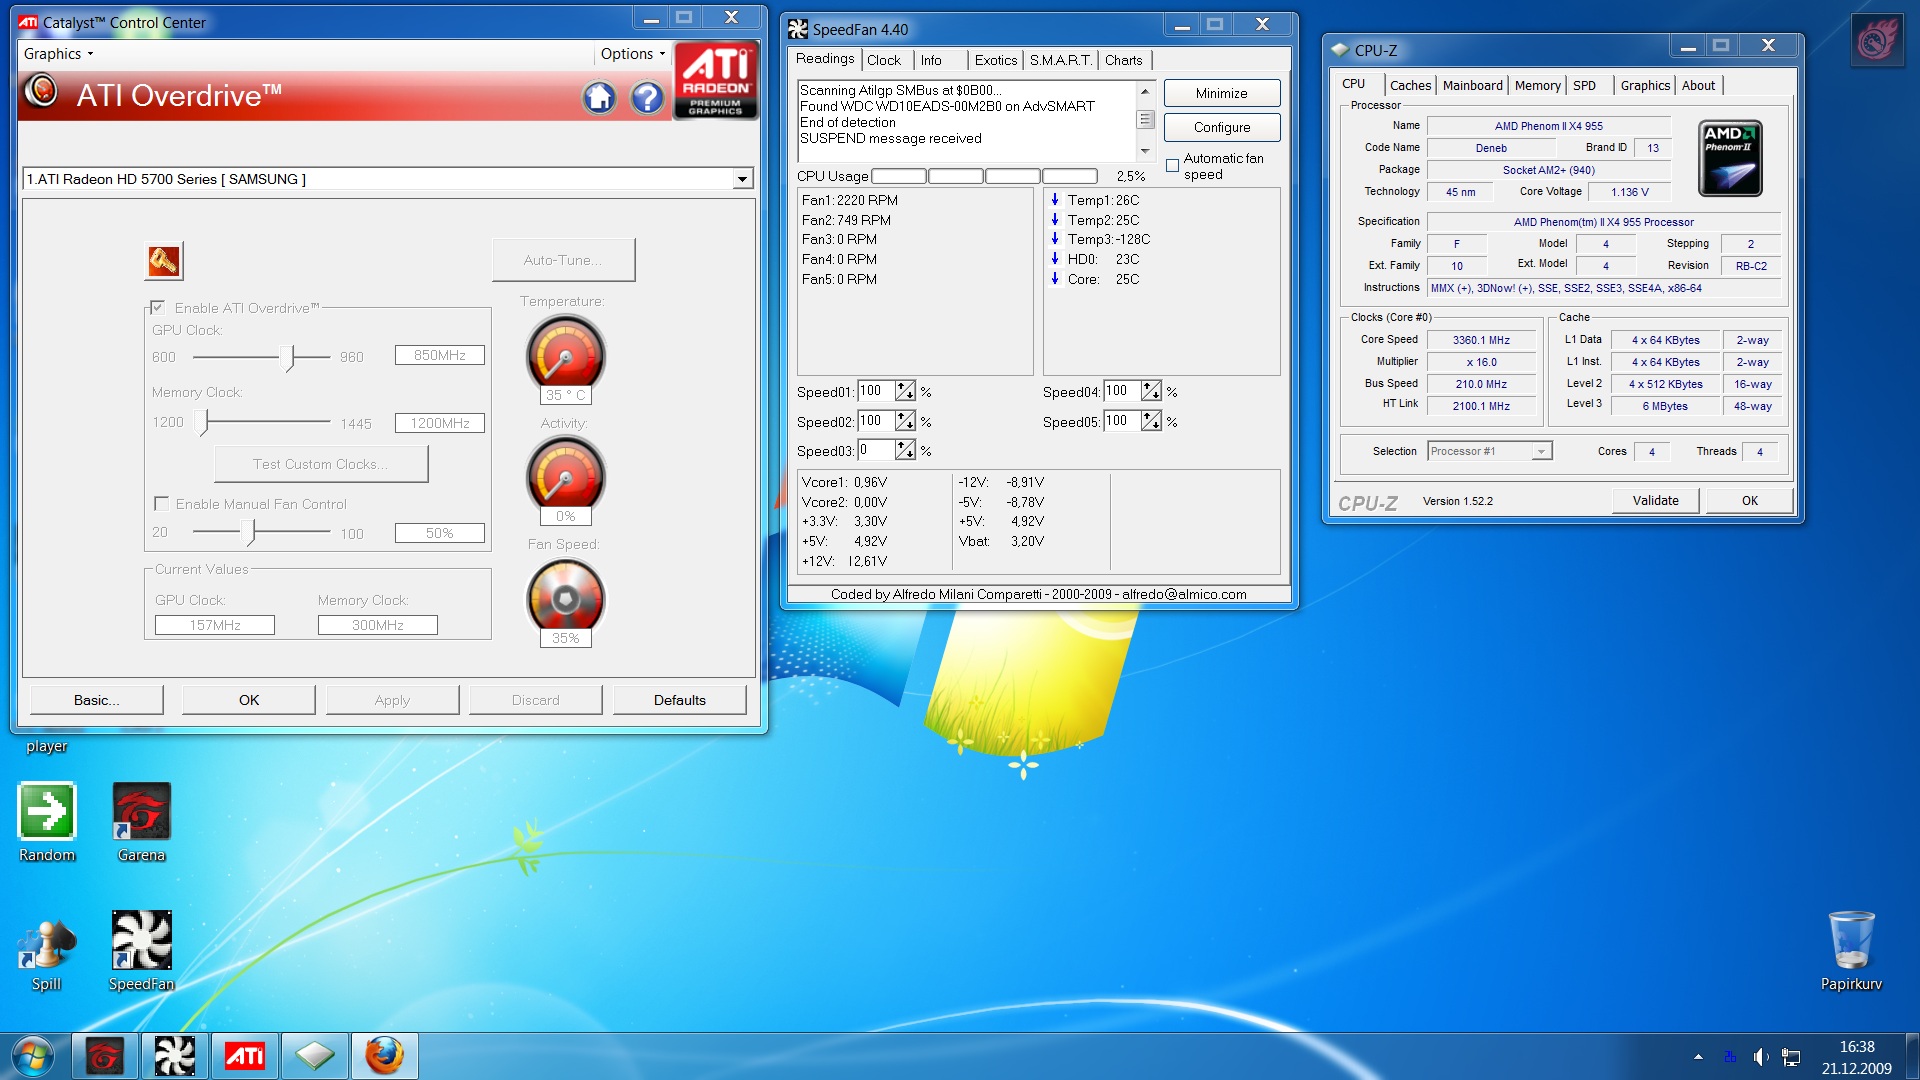The image size is (1920, 1080).
Task: Adjust Speed01 spinner arrows
Action: (x=905, y=391)
